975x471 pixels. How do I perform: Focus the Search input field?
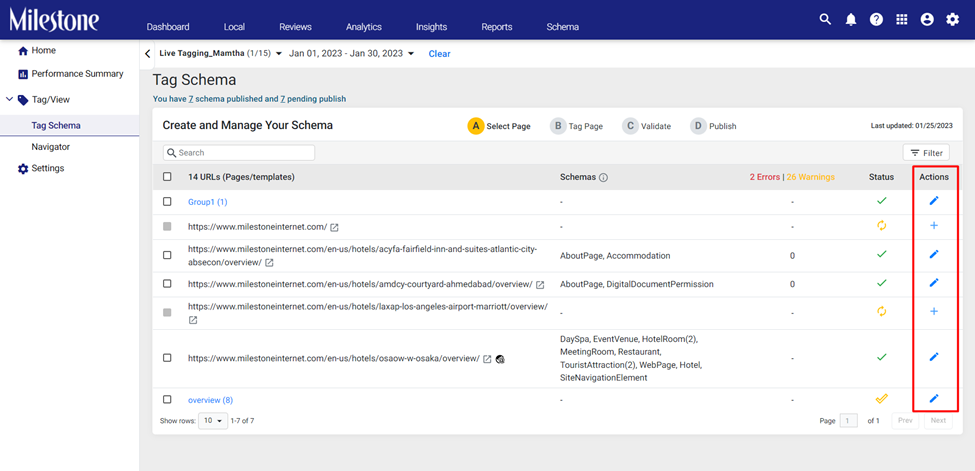tap(239, 152)
